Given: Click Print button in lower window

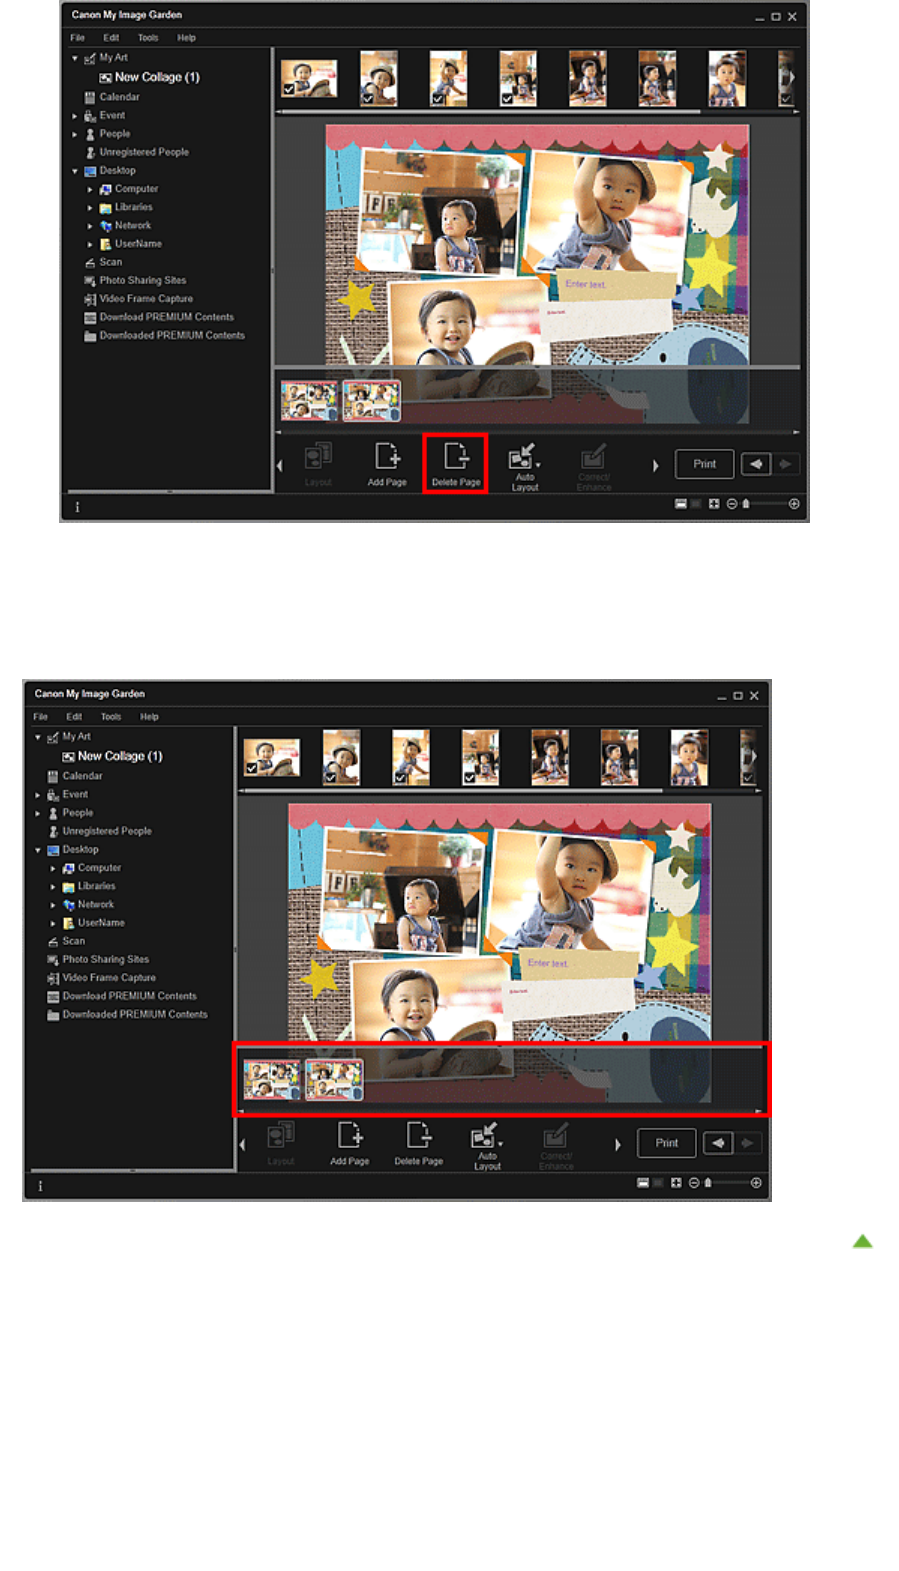Looking at the screenshot, I should (x=667, y=1143).
